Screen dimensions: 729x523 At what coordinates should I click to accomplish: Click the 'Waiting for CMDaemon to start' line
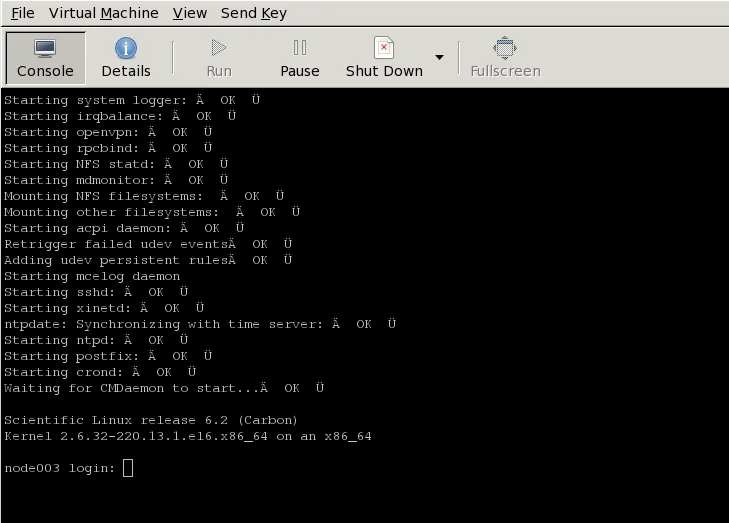tap(164, 388)
